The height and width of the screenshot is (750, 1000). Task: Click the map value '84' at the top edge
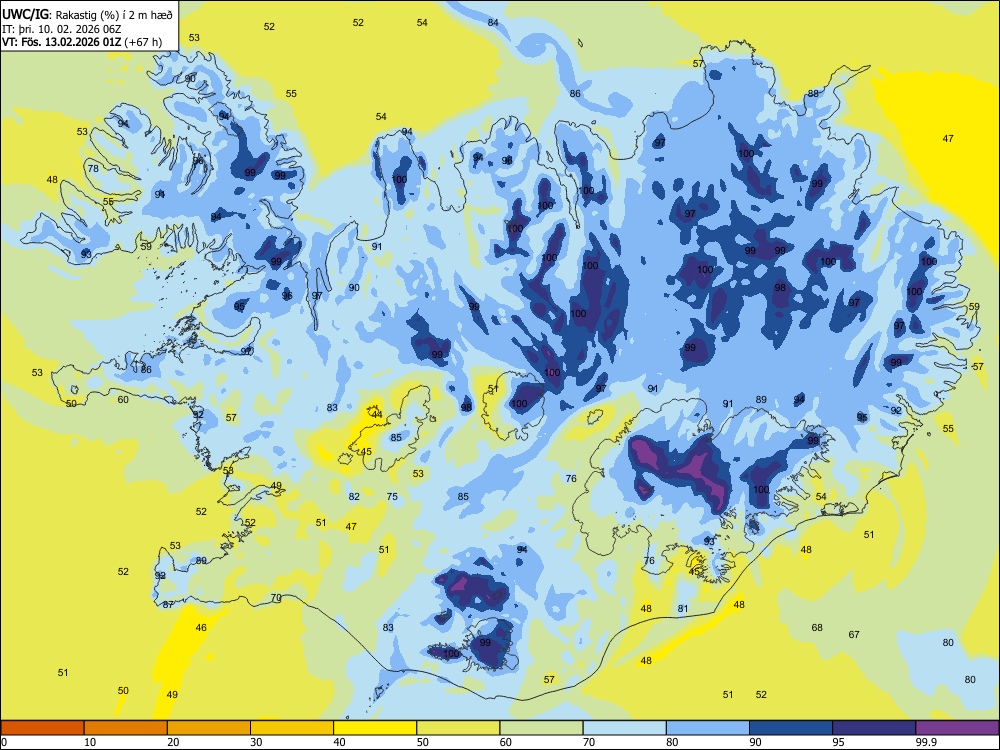(x=493, y=22)
